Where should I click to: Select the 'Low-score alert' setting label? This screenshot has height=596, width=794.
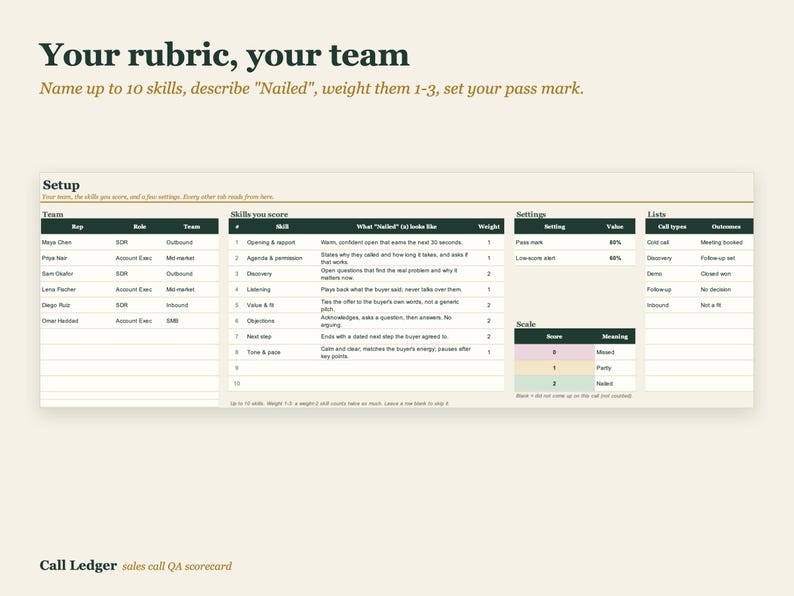554,258
